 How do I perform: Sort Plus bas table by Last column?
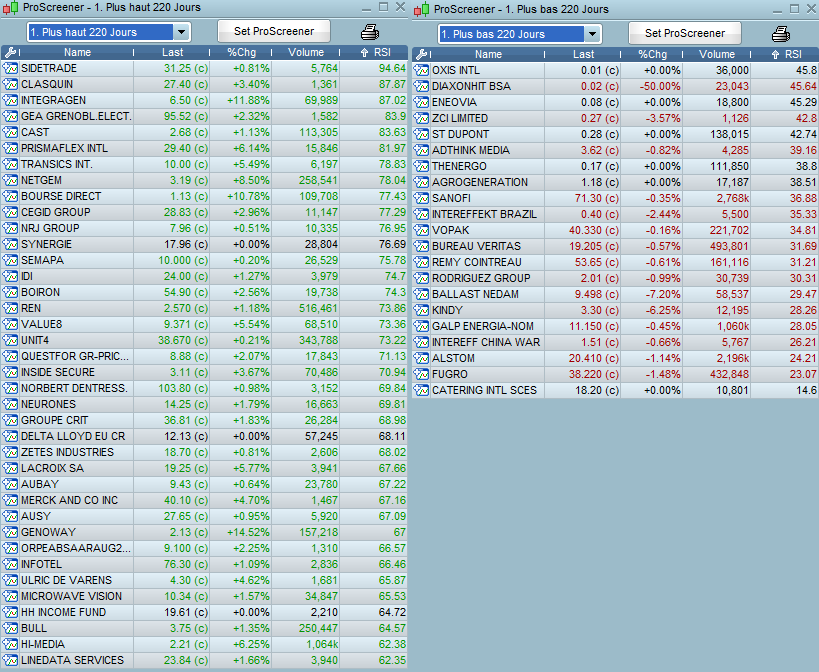[x=583, y=54]
